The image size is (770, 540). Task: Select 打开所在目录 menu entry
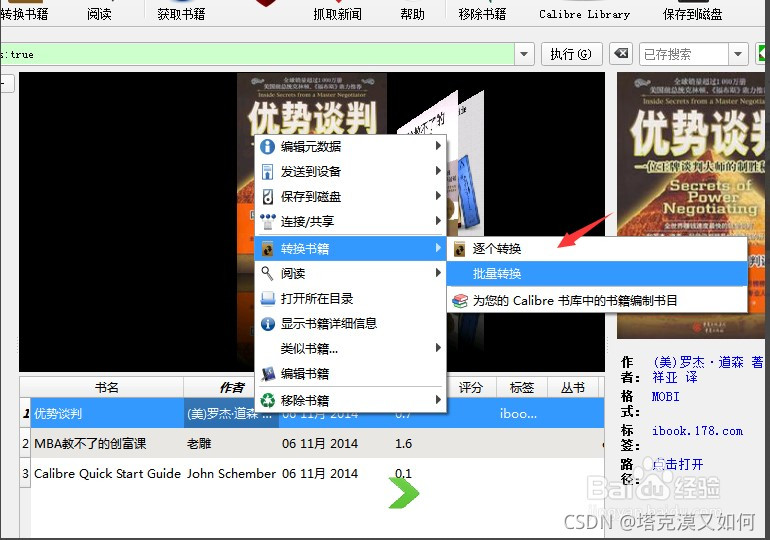pos(350,298)
